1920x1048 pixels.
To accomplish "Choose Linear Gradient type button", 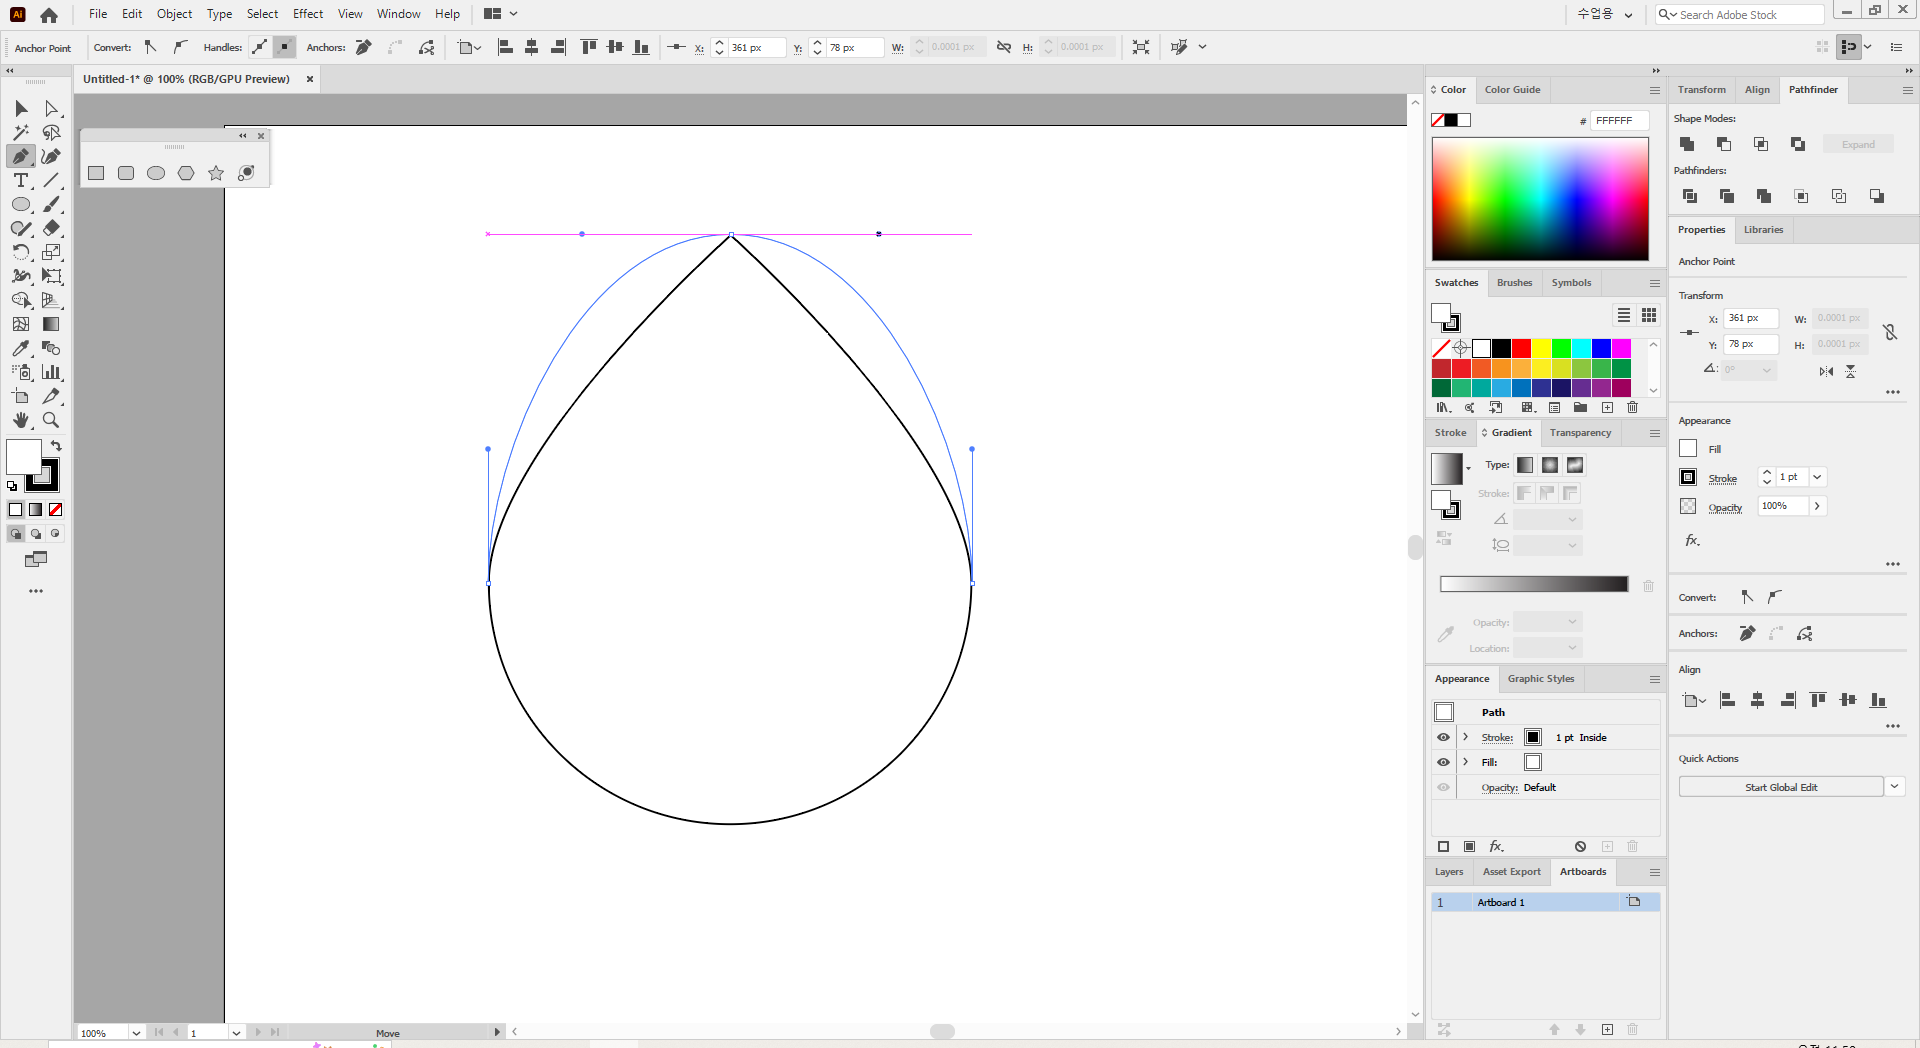I will point(1524,465).
